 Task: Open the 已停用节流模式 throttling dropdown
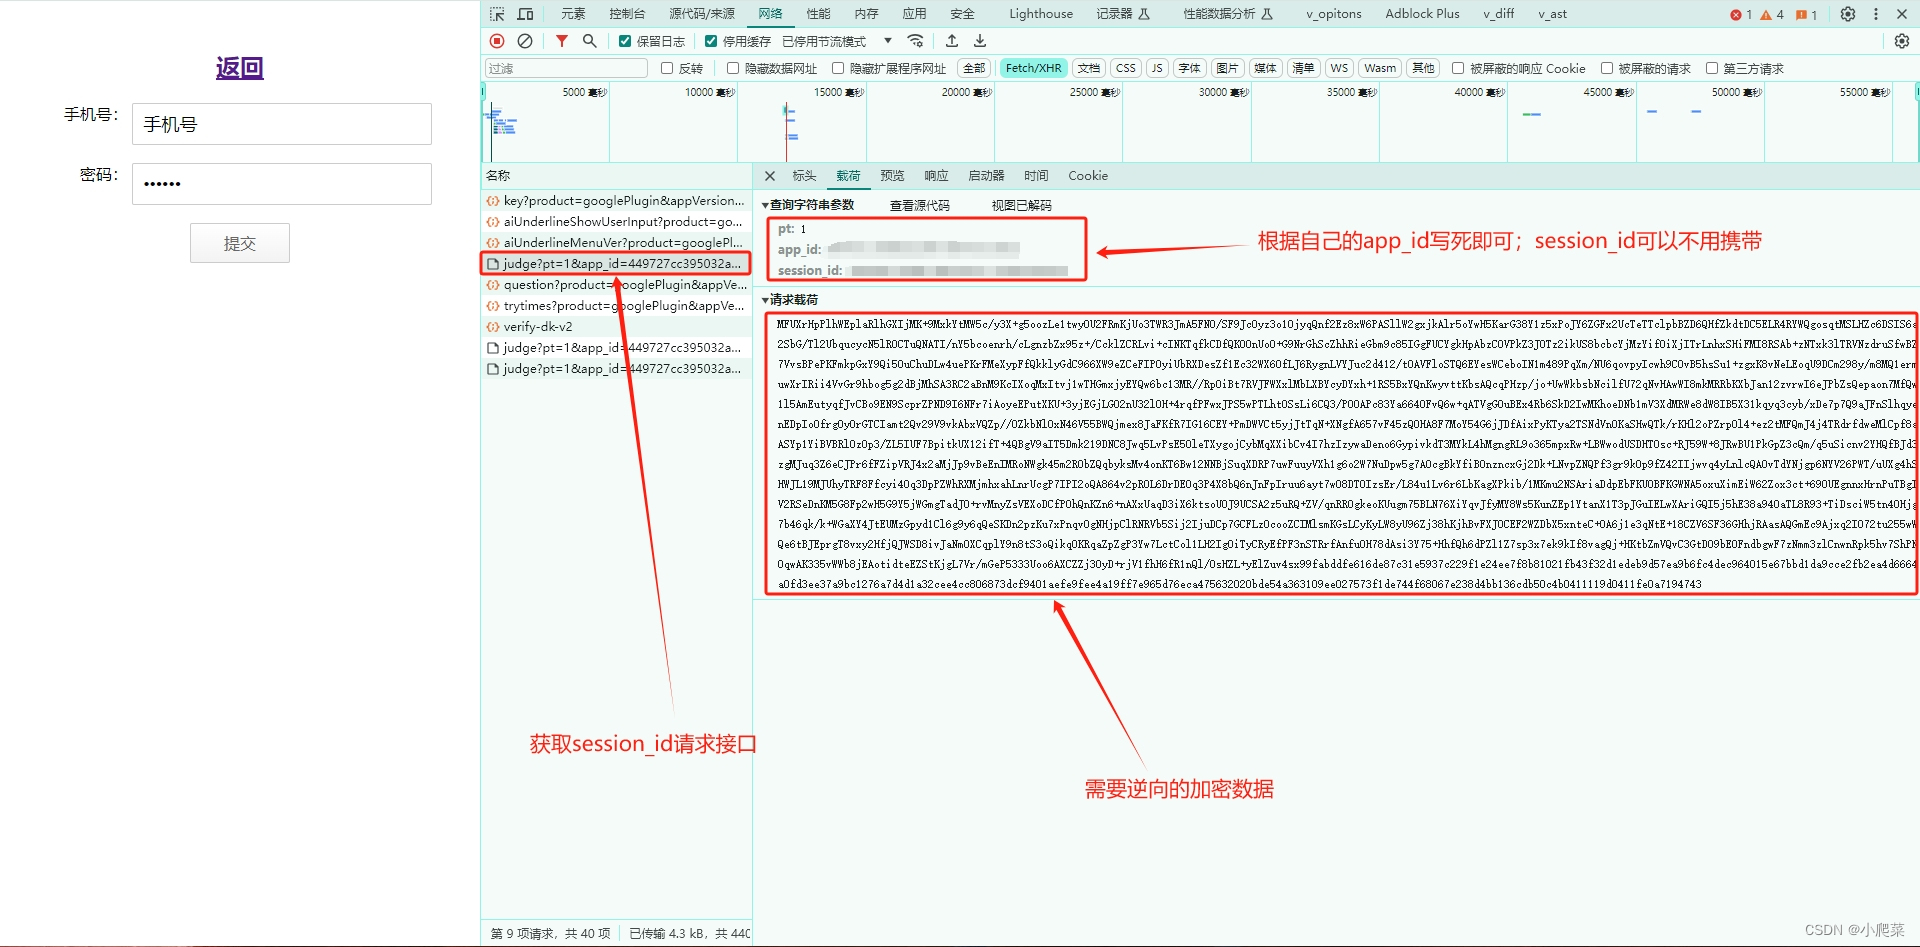[837, 41]
